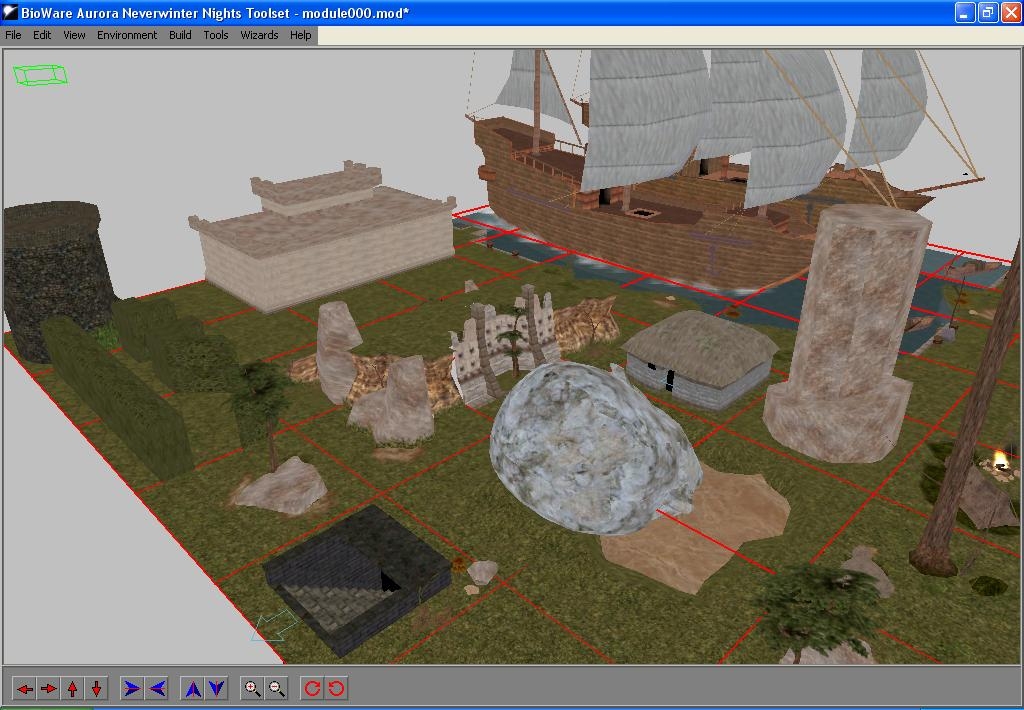Zoom out with the minus magnifier
This screenshot has height=710, width=1024.
[277, 688]
